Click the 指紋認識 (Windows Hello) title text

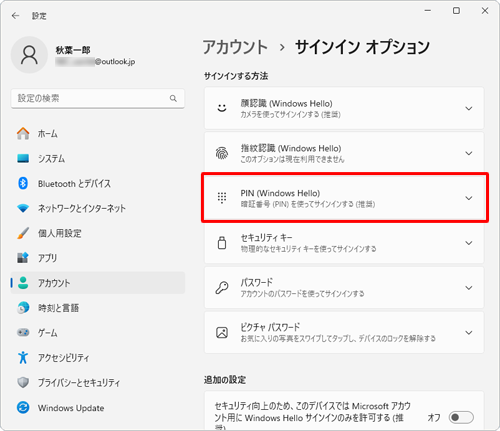click(291, 148)
